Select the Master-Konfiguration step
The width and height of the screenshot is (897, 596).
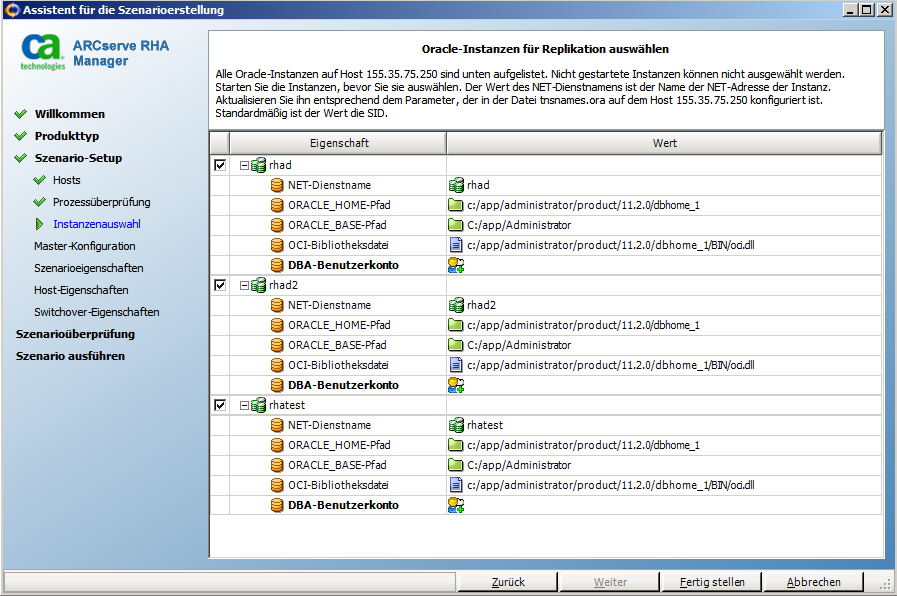click(x=85, y=246)
